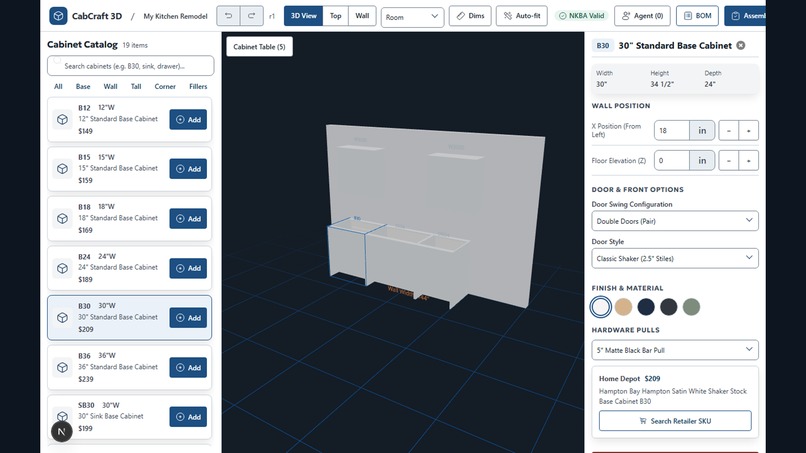Switch to 3D View
Viewport: 806px width, 453px height.
pos(303,16)
